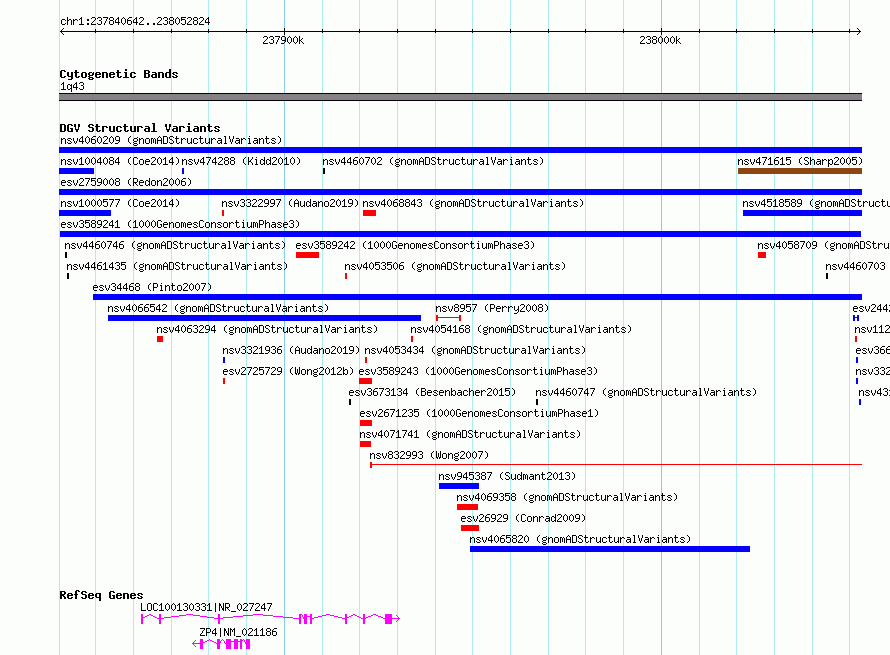Open the nsv4058709 variant label
The width and height of the screenshot is (890, 655).
point(823,245)
